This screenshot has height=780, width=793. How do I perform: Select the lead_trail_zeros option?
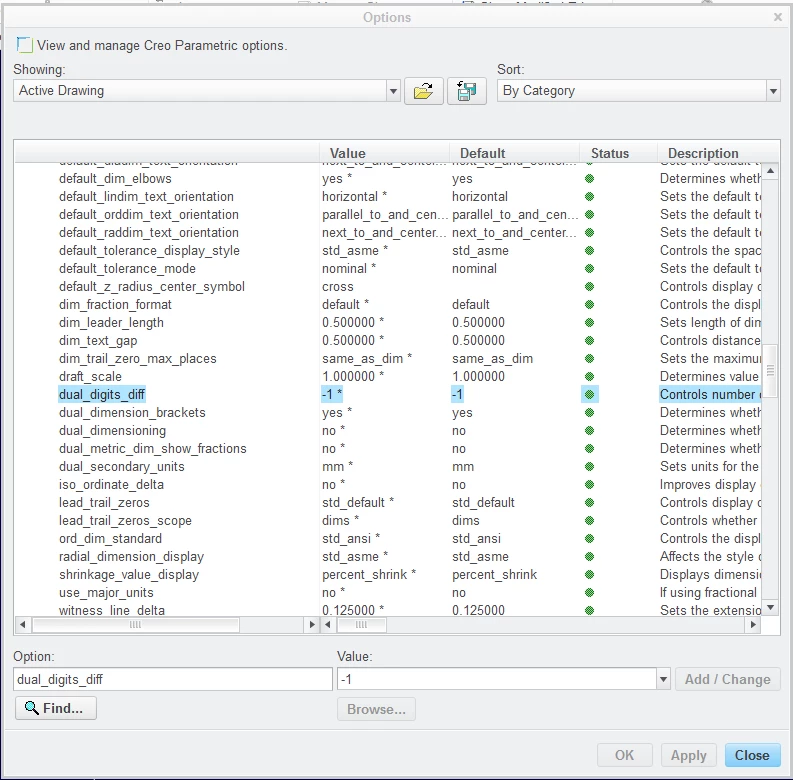[x=104, y=503]
